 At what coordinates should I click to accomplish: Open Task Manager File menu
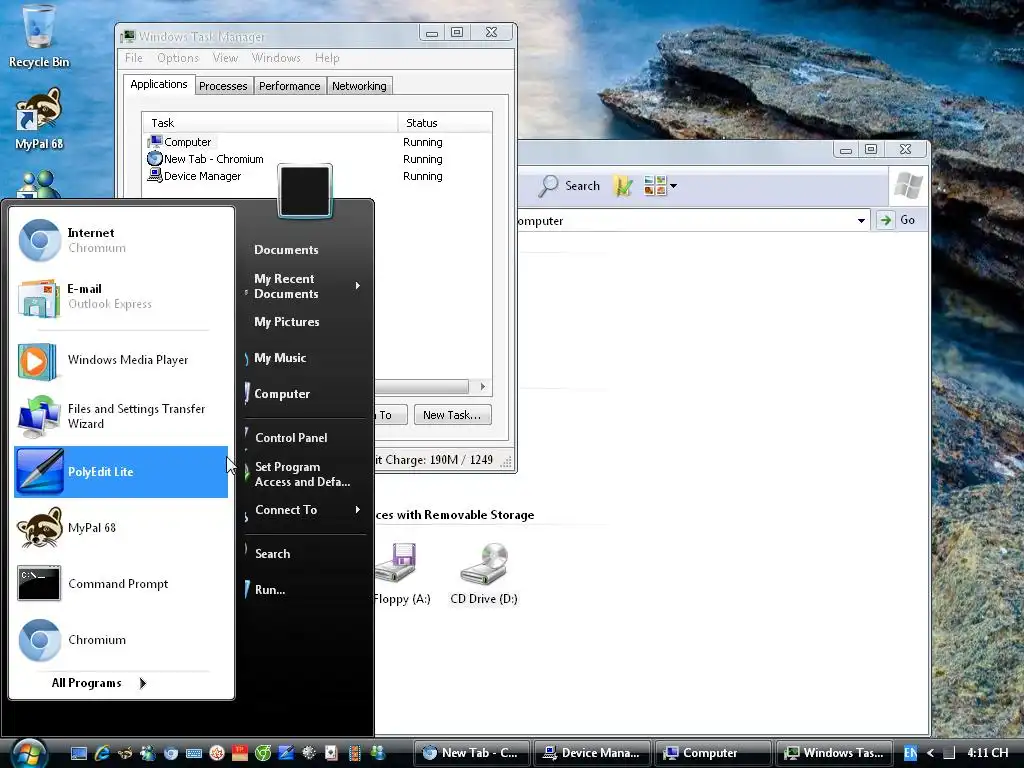(x=134, y=58)
